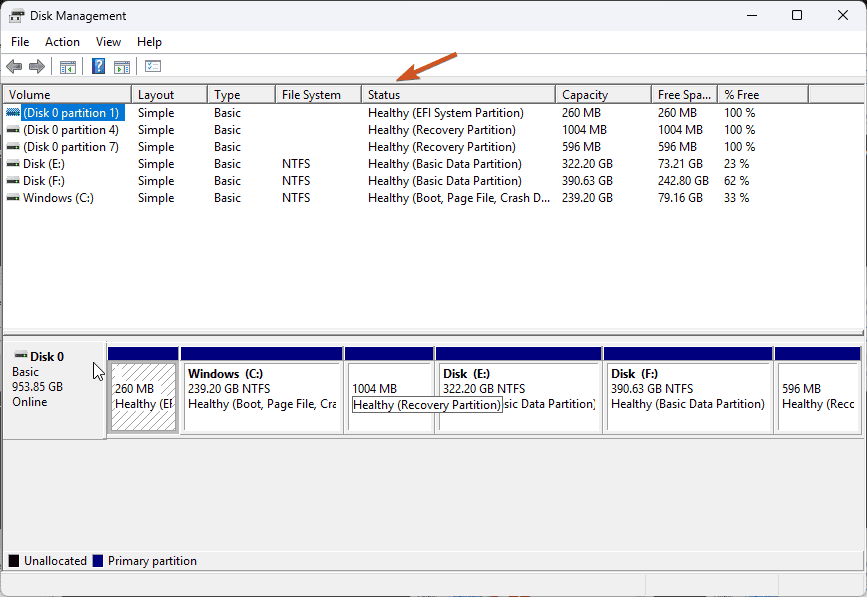This screenshot has width=867, height=597.
Task: Click the 390.63 GB capacity cell
Action: coord(587,181)
